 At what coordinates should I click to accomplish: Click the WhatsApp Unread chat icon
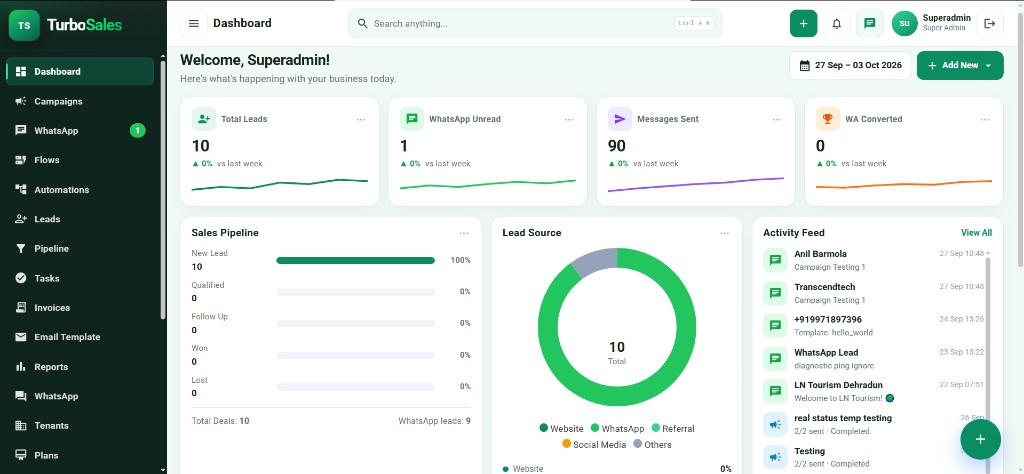click(x=411, y=119)
